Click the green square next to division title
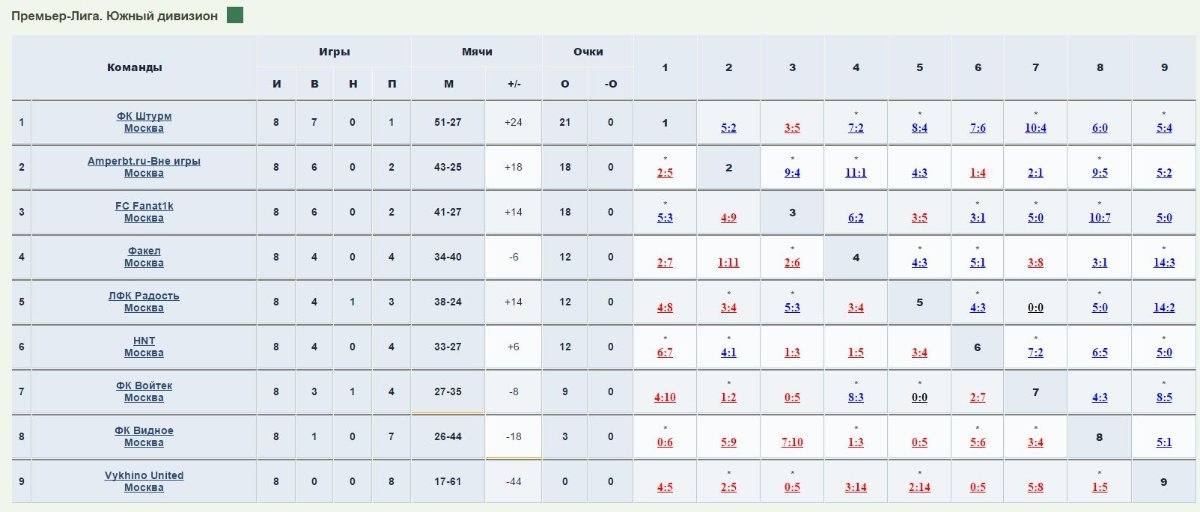This screenshot has width=1200, height=512. (235, 16)
